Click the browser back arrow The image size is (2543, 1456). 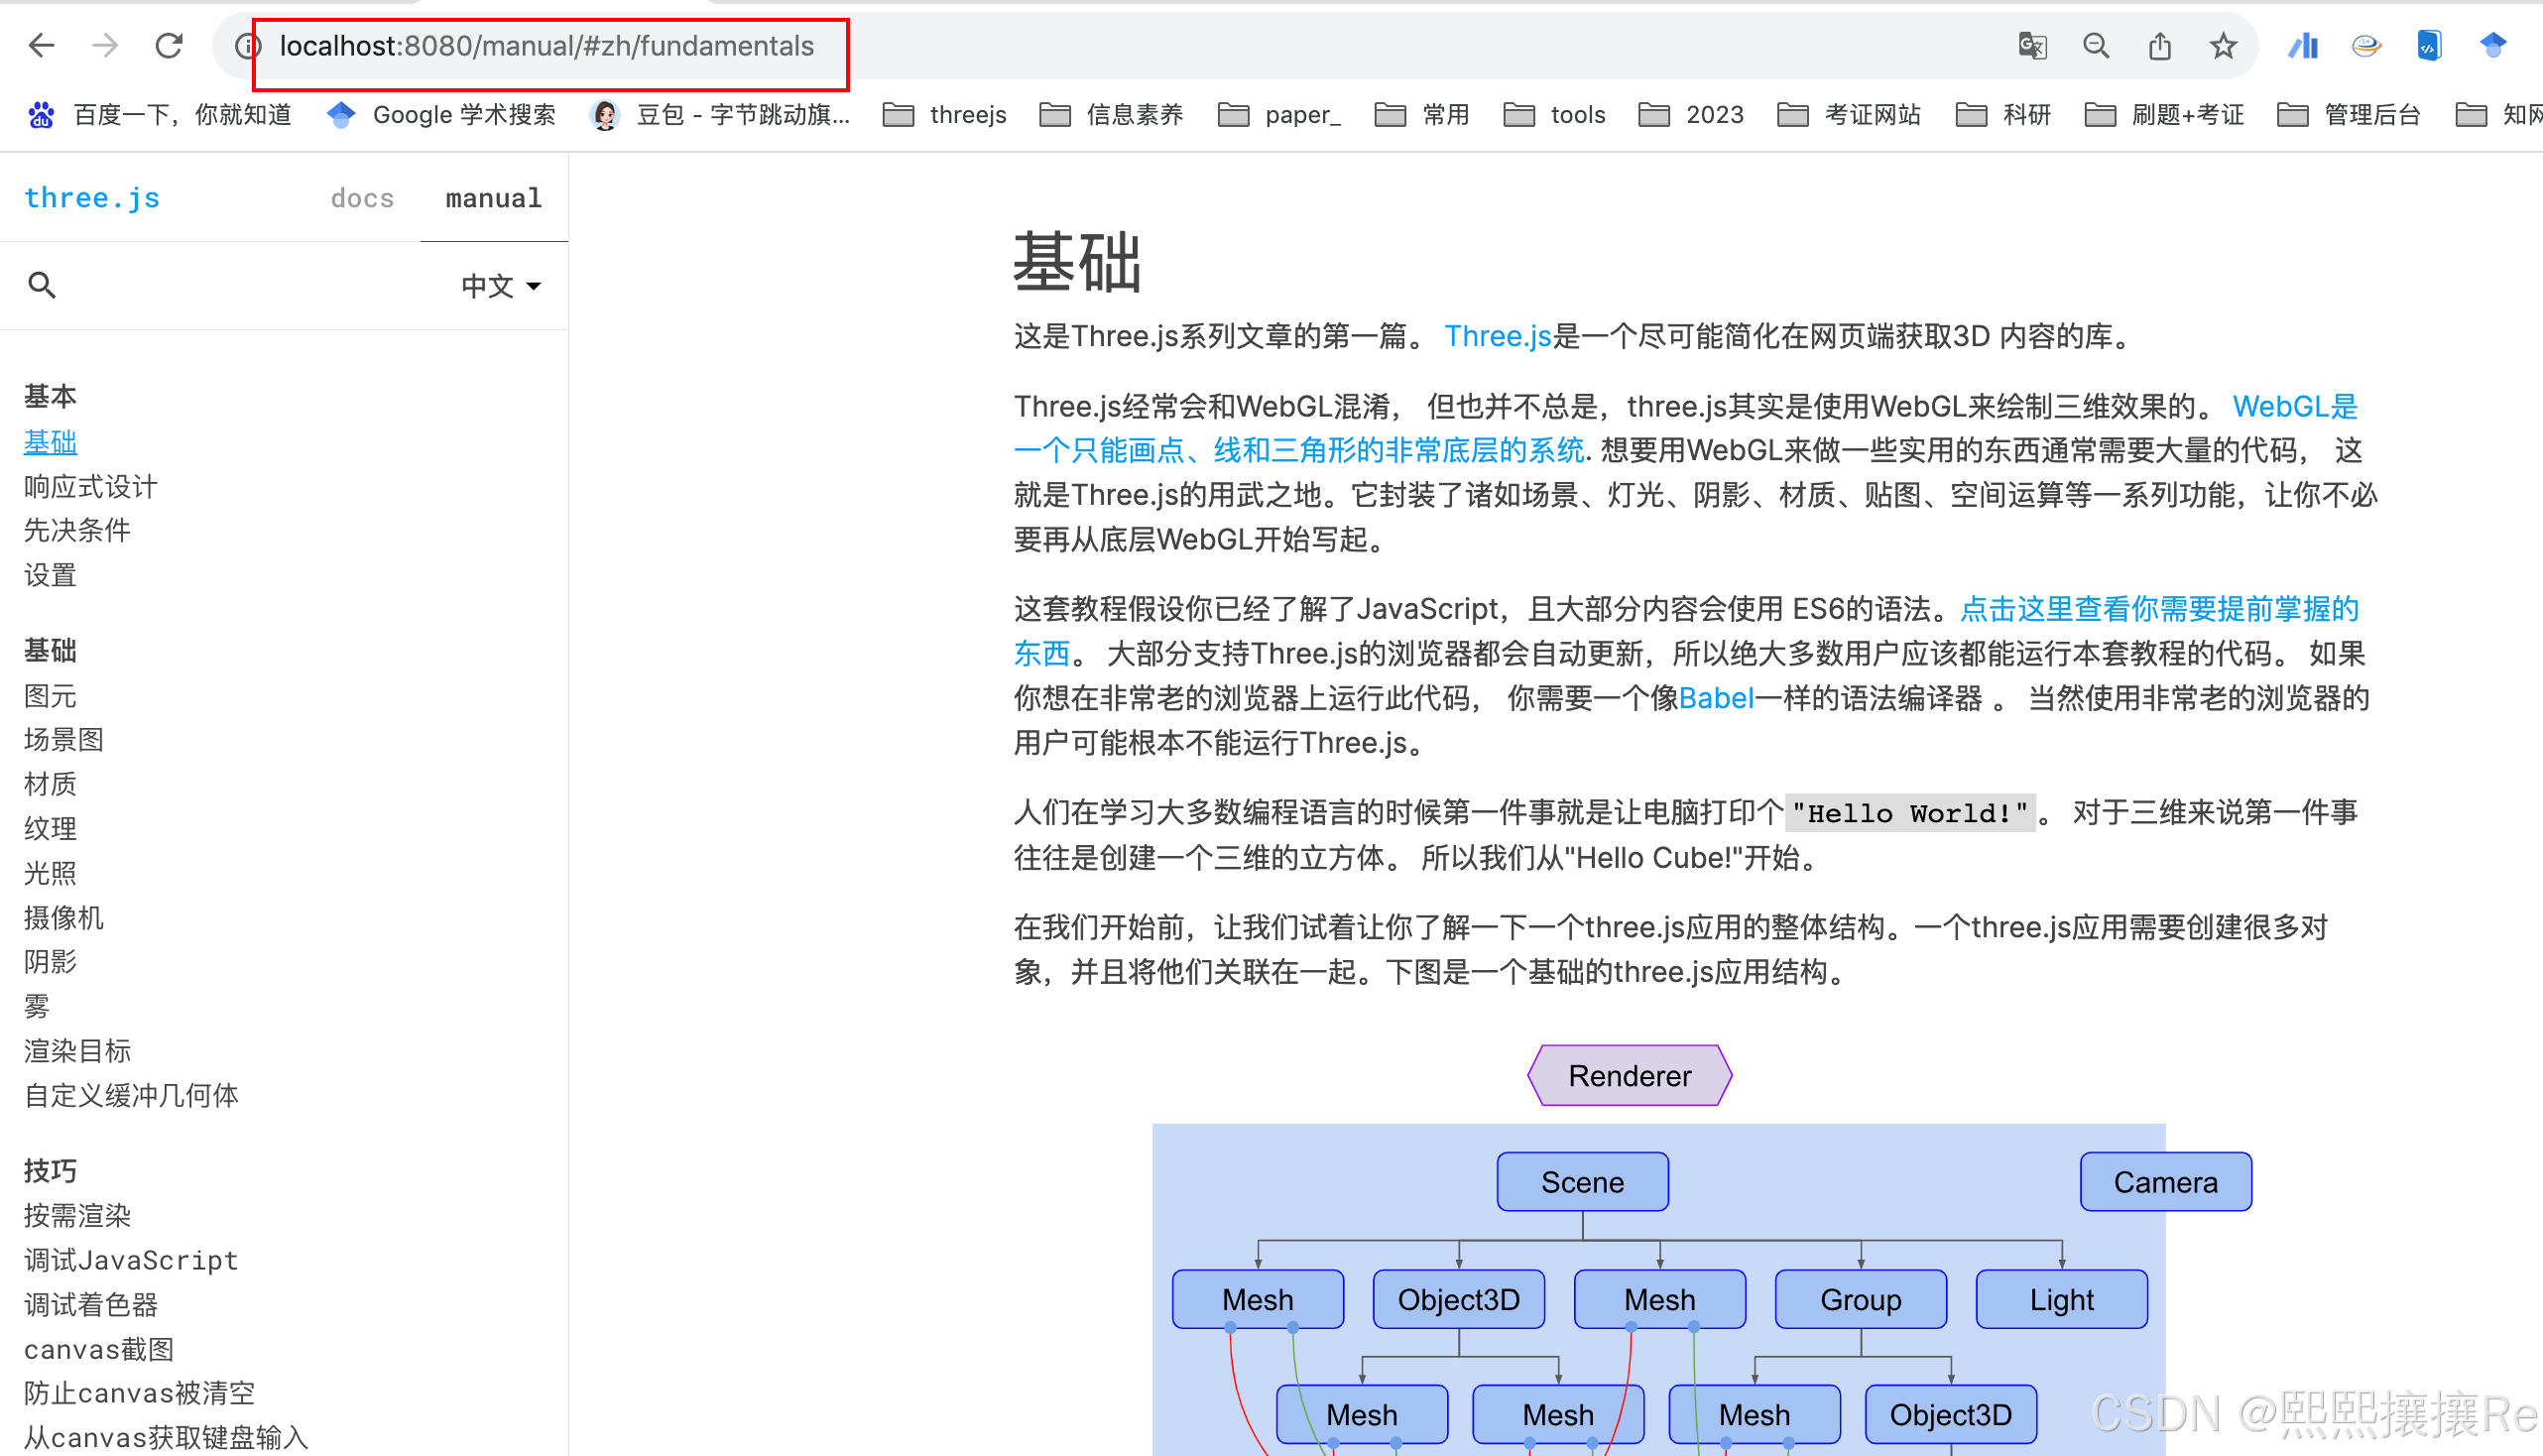click(42, 46)
